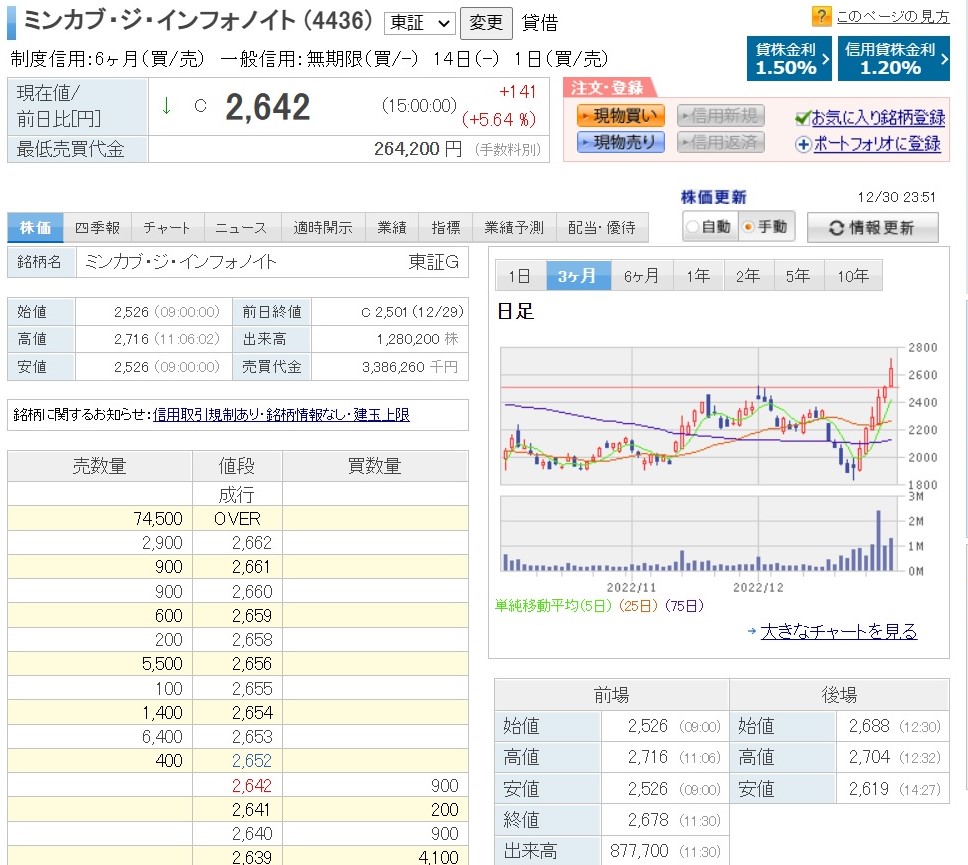Click the 後場 始値 value 2,688
Screen dimensions: 968x865
click(869, 725)
